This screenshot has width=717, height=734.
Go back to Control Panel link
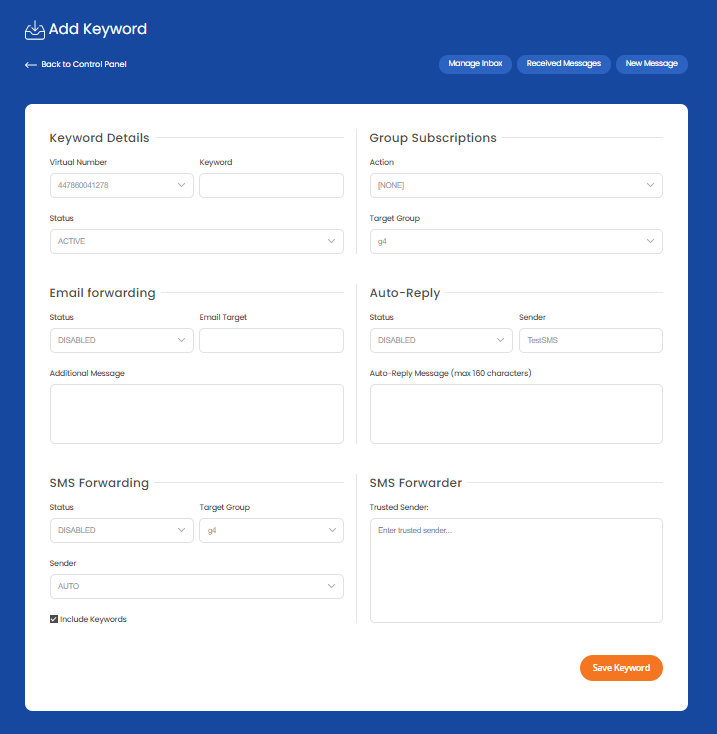84,65
